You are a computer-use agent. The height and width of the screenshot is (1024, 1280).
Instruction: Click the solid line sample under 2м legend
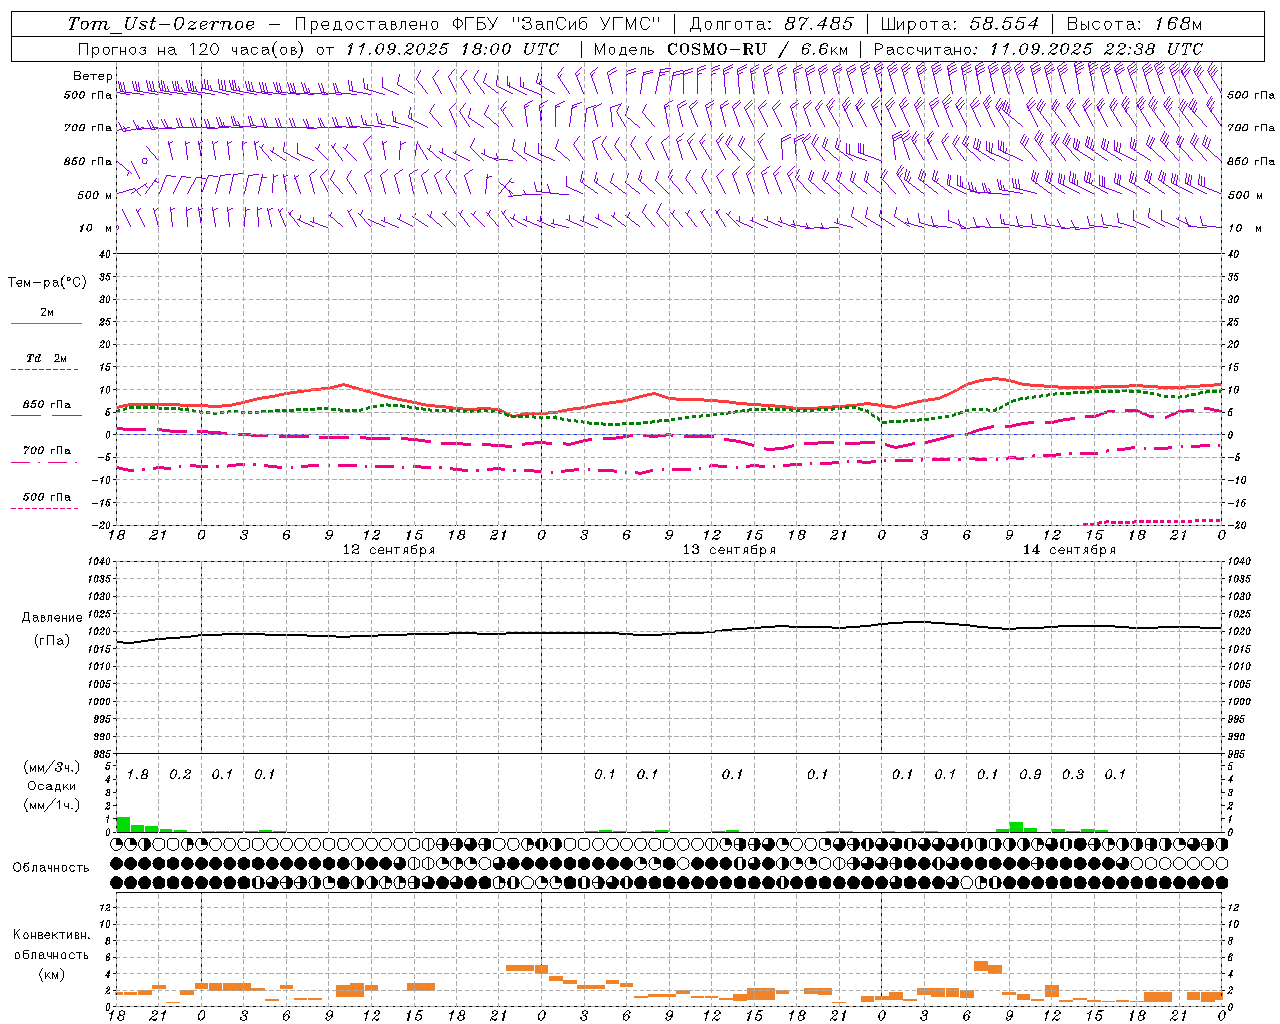[x=47, y=324]
